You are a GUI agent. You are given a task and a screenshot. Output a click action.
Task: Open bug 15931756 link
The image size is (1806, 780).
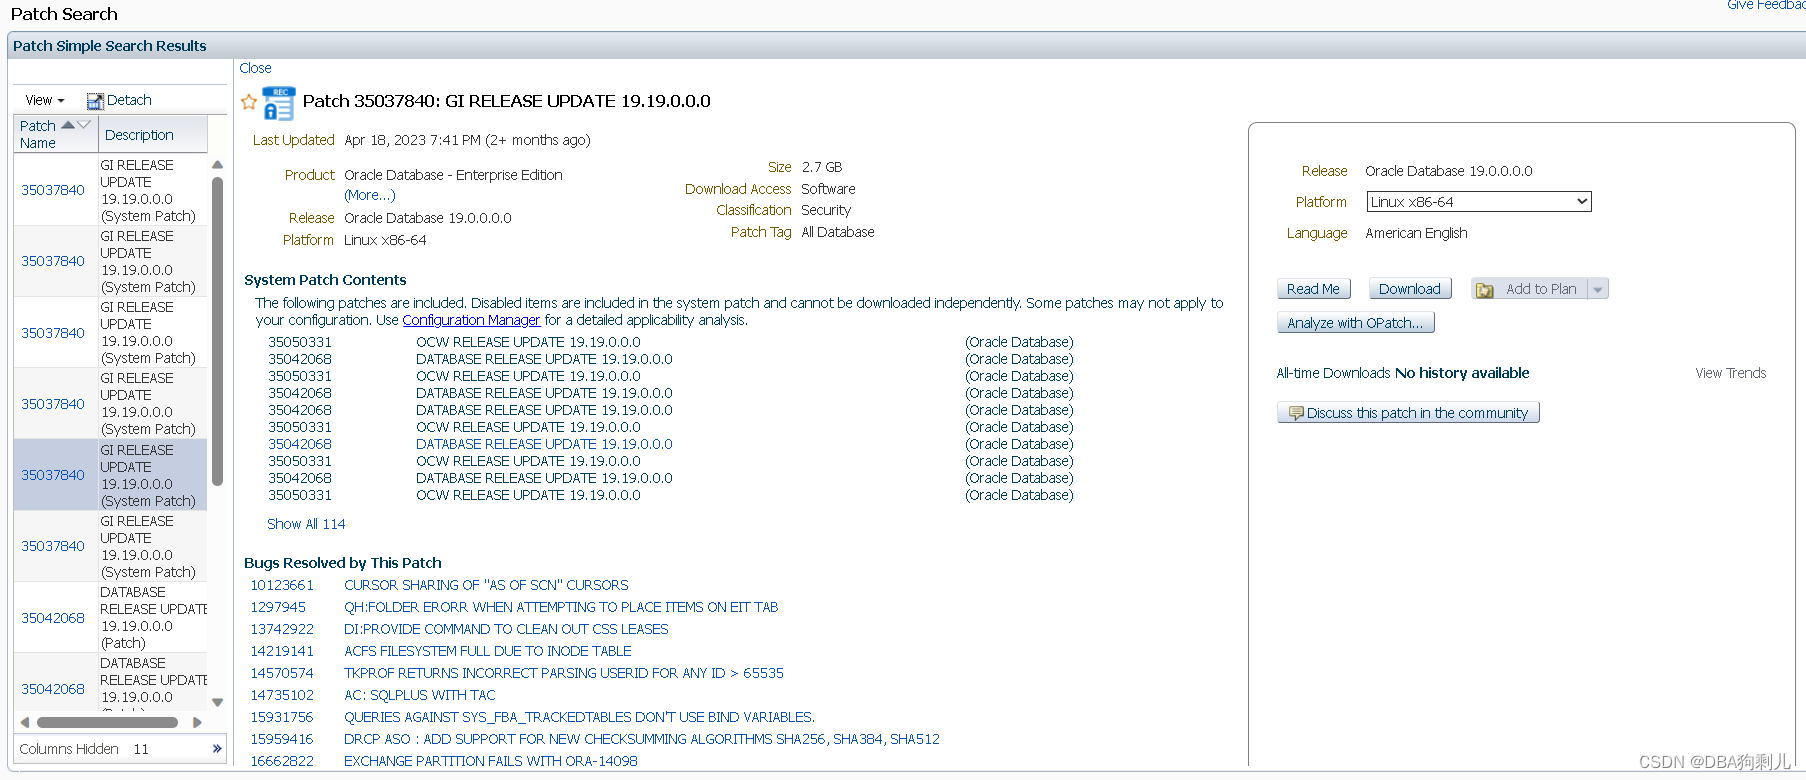282,717
